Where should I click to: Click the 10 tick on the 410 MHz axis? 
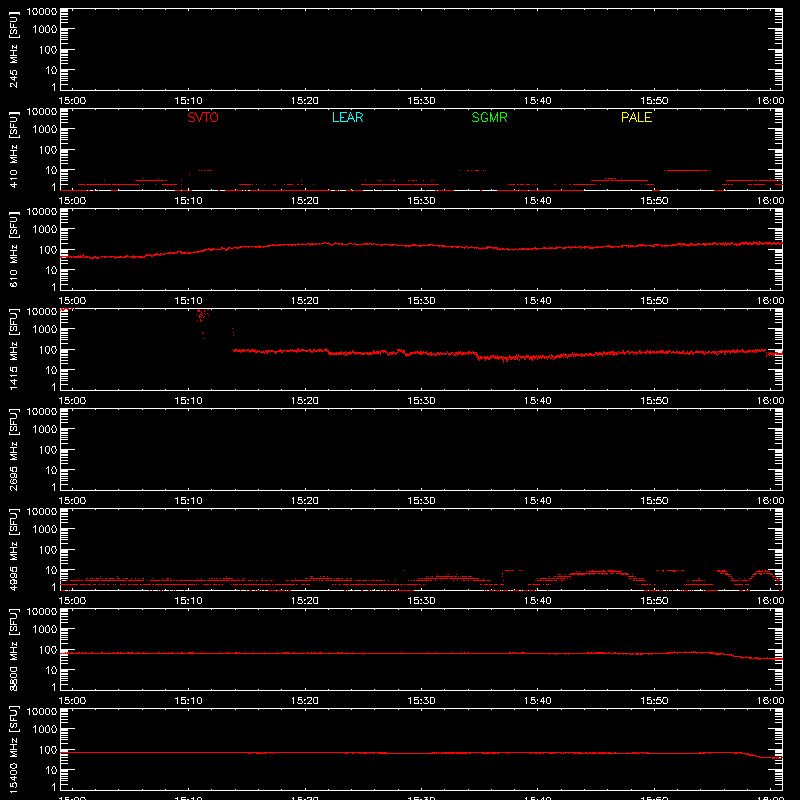click(x=51, y=170)
